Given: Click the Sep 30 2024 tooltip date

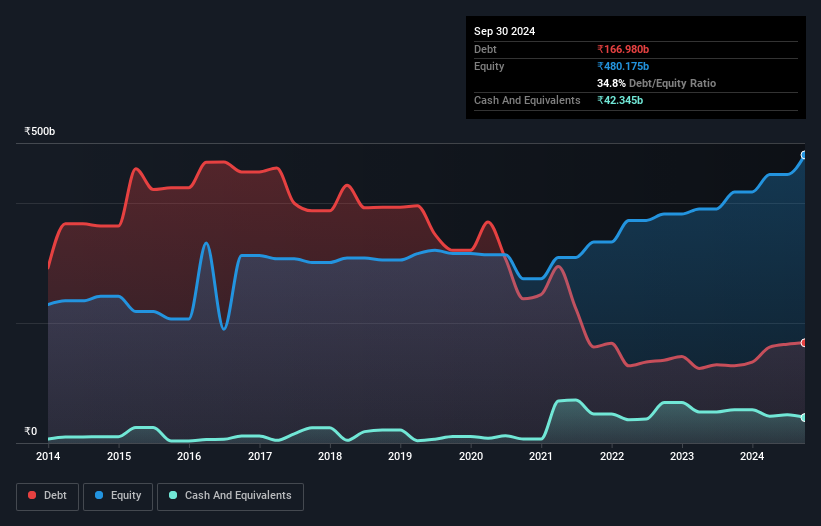Looking at the screenshot, I should tap(504, 31).
